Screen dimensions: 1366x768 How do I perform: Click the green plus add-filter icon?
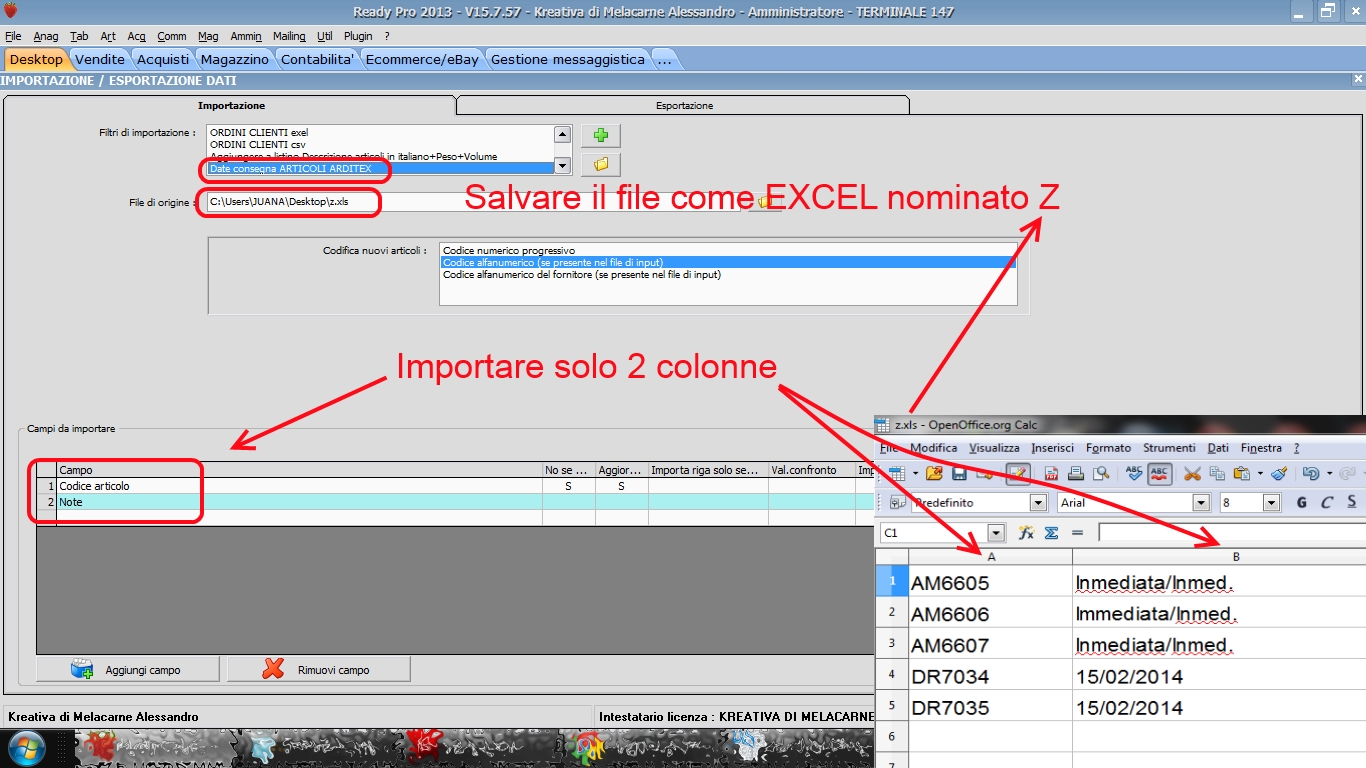[601, 136]
